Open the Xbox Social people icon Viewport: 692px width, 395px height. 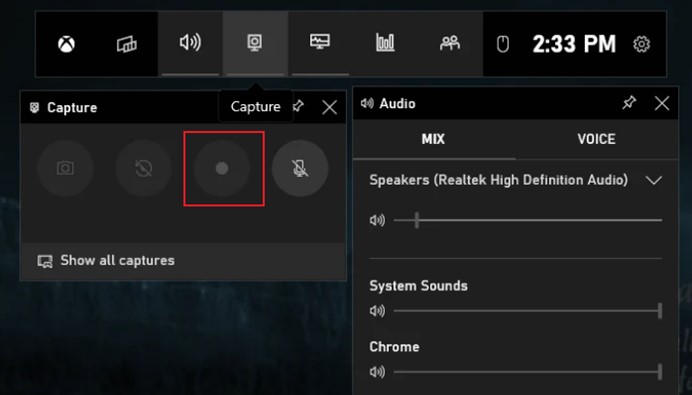pos(450,43)
